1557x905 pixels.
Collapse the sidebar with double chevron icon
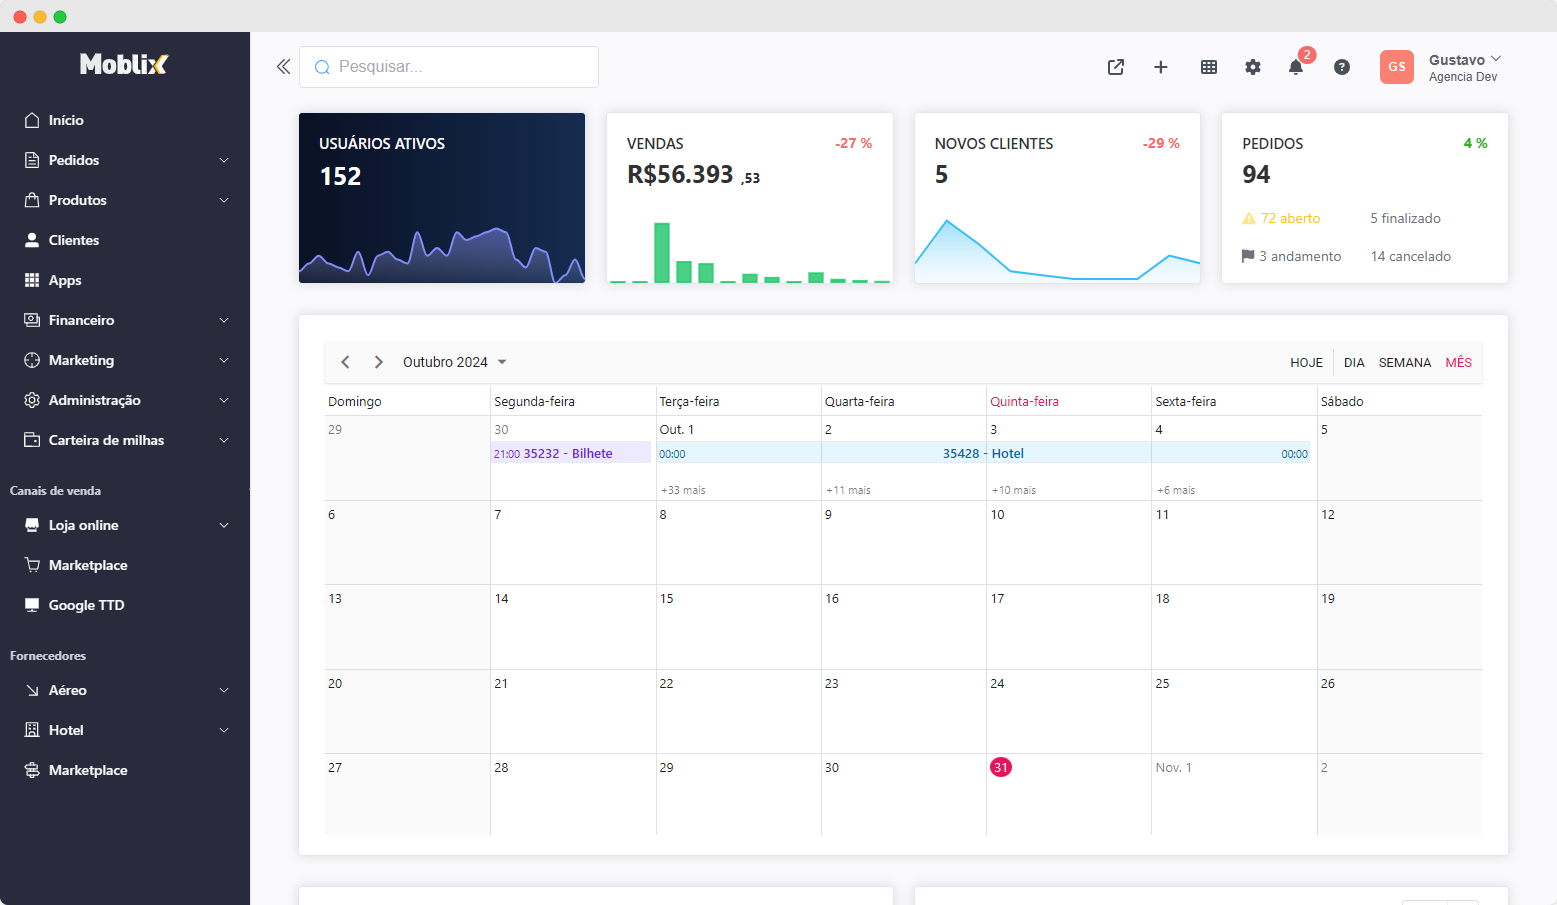[x=283, y=67]
